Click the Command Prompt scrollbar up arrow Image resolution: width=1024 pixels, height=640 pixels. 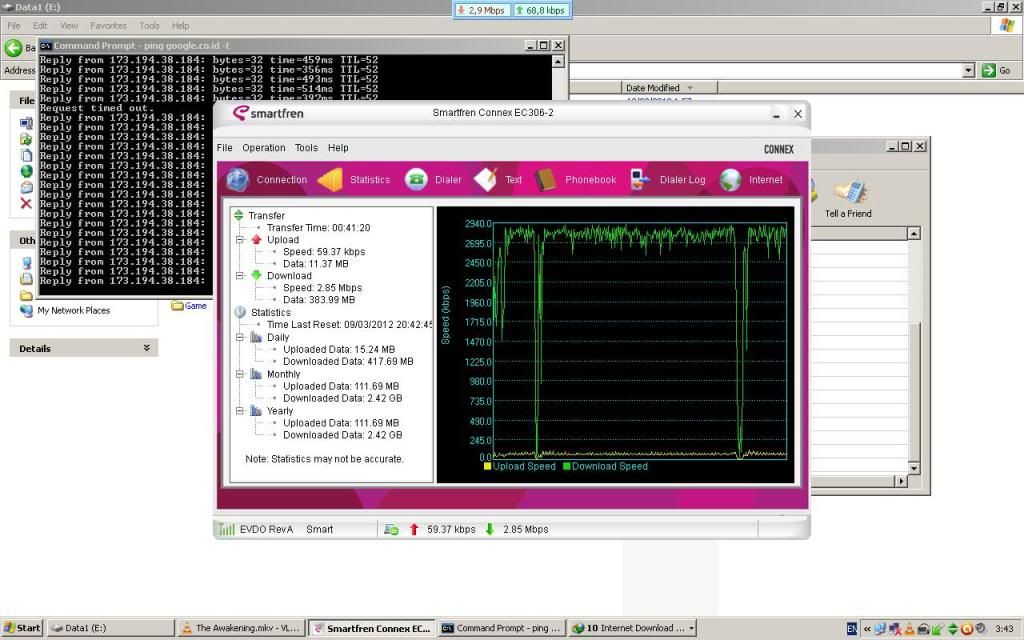[558, 61]
